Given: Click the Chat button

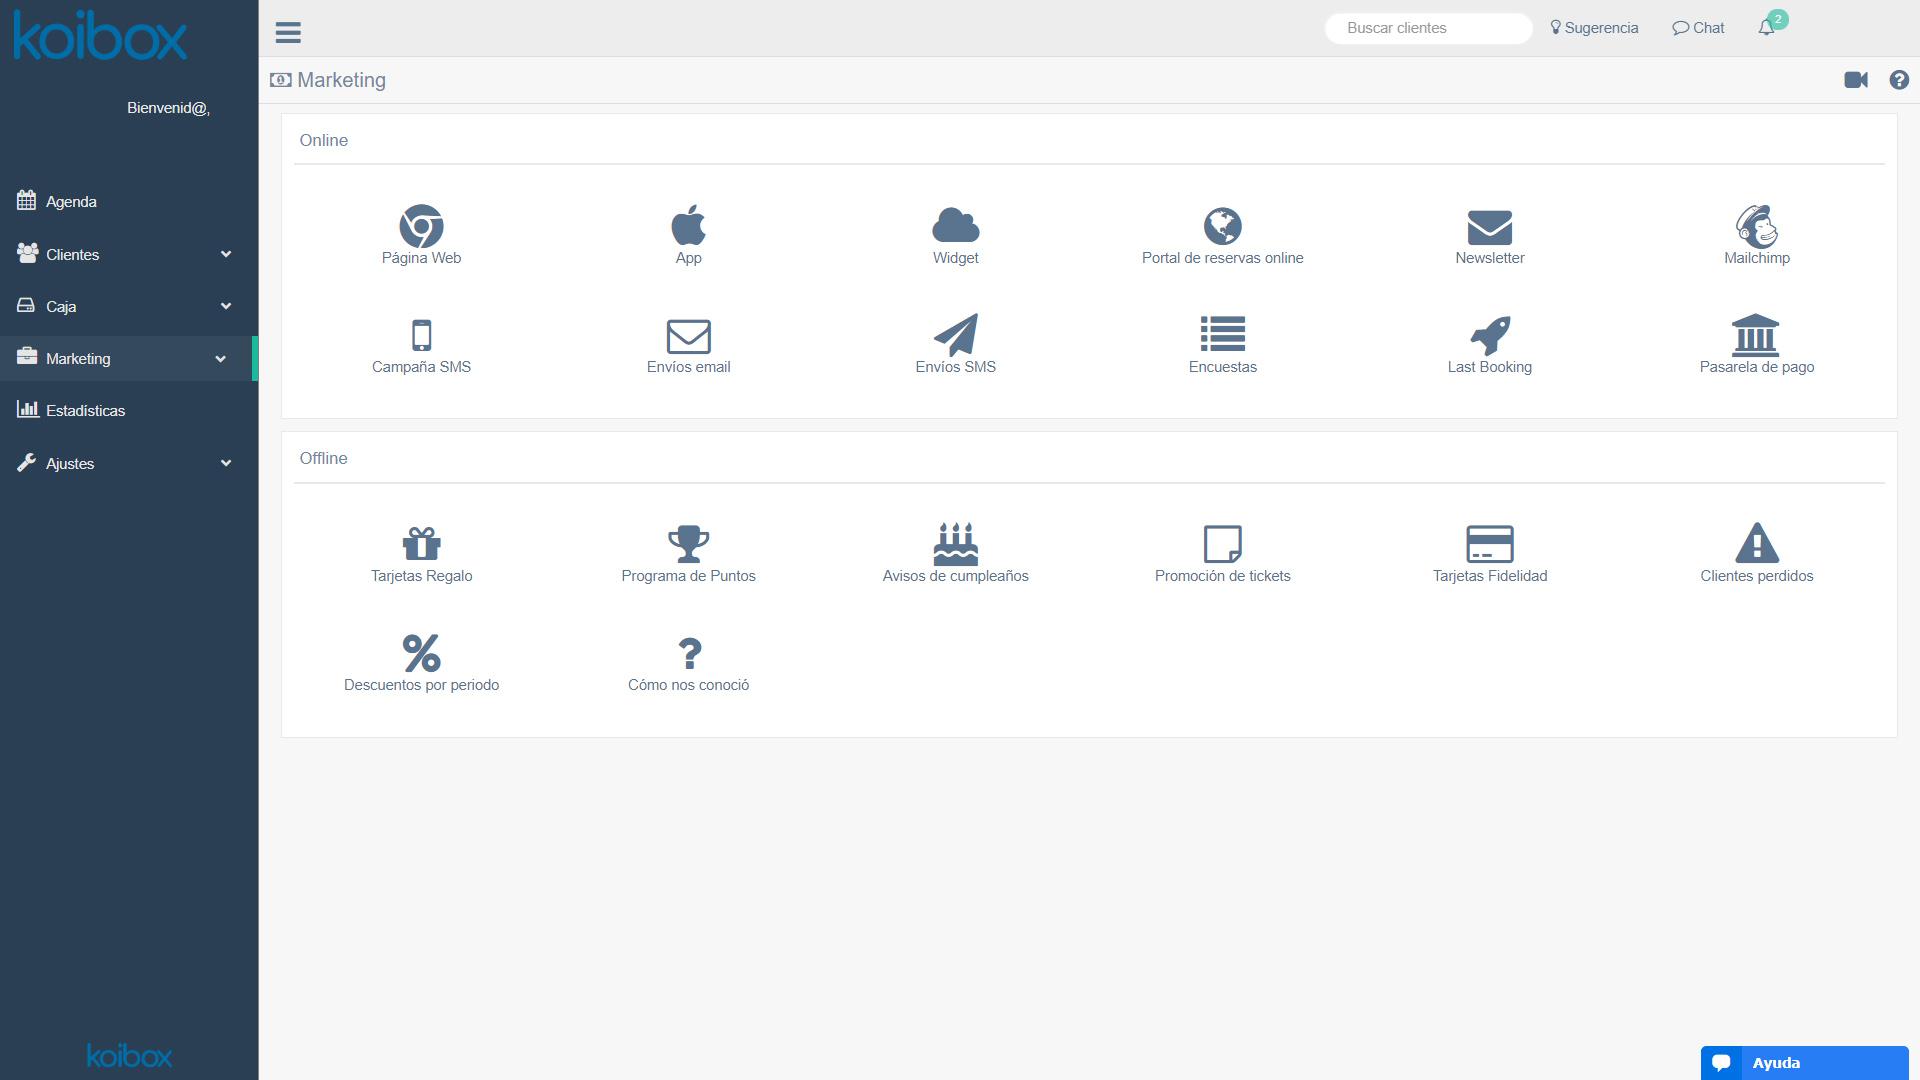Looking at the screenshot, I should (x=1698, y=28).
